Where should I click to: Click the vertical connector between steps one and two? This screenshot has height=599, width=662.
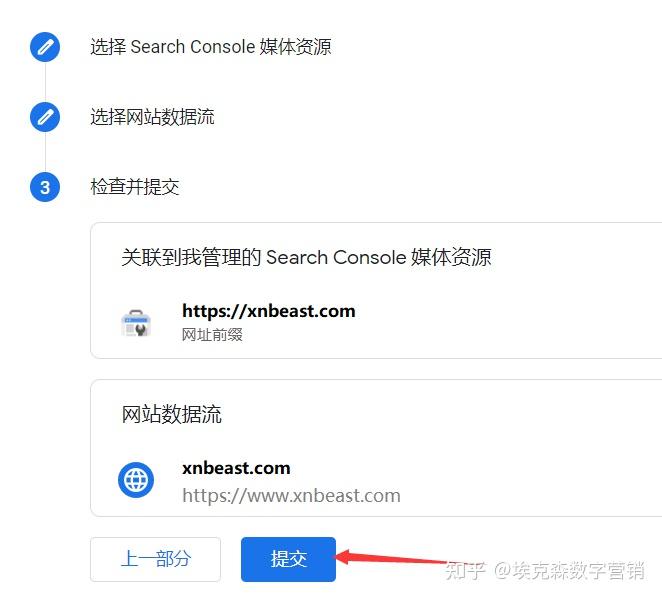[x=45, y=82]
